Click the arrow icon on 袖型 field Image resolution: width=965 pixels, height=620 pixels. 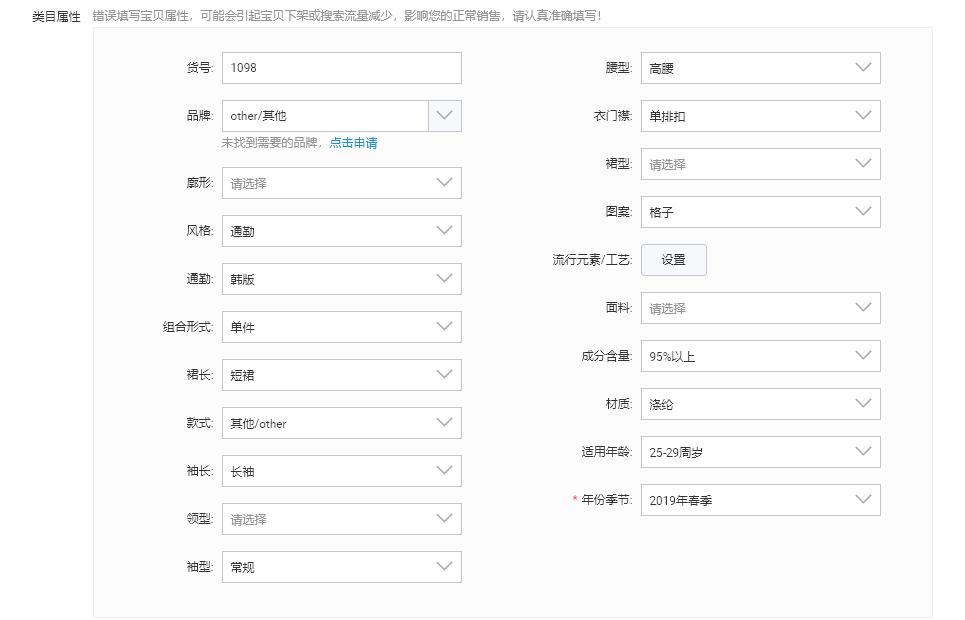tap(444, 566)
